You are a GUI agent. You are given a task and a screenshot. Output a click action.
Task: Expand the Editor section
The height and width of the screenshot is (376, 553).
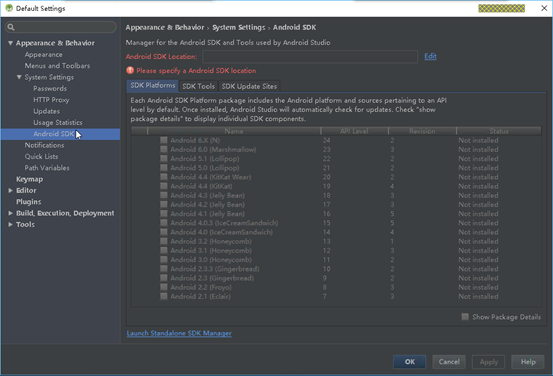point(10,190)
